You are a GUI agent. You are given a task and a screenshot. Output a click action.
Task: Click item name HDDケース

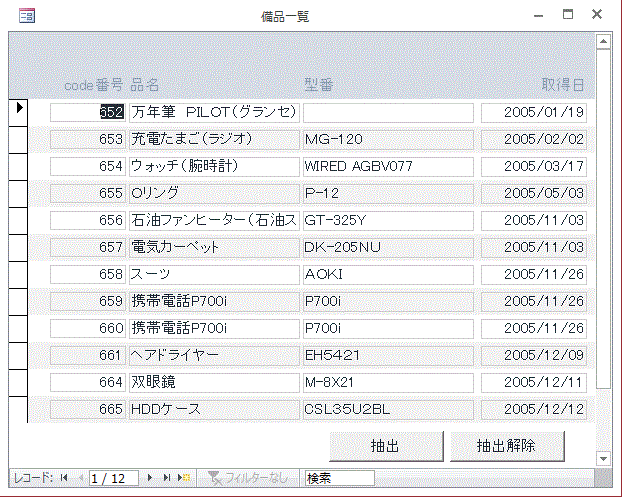click(x=214, y=410)
